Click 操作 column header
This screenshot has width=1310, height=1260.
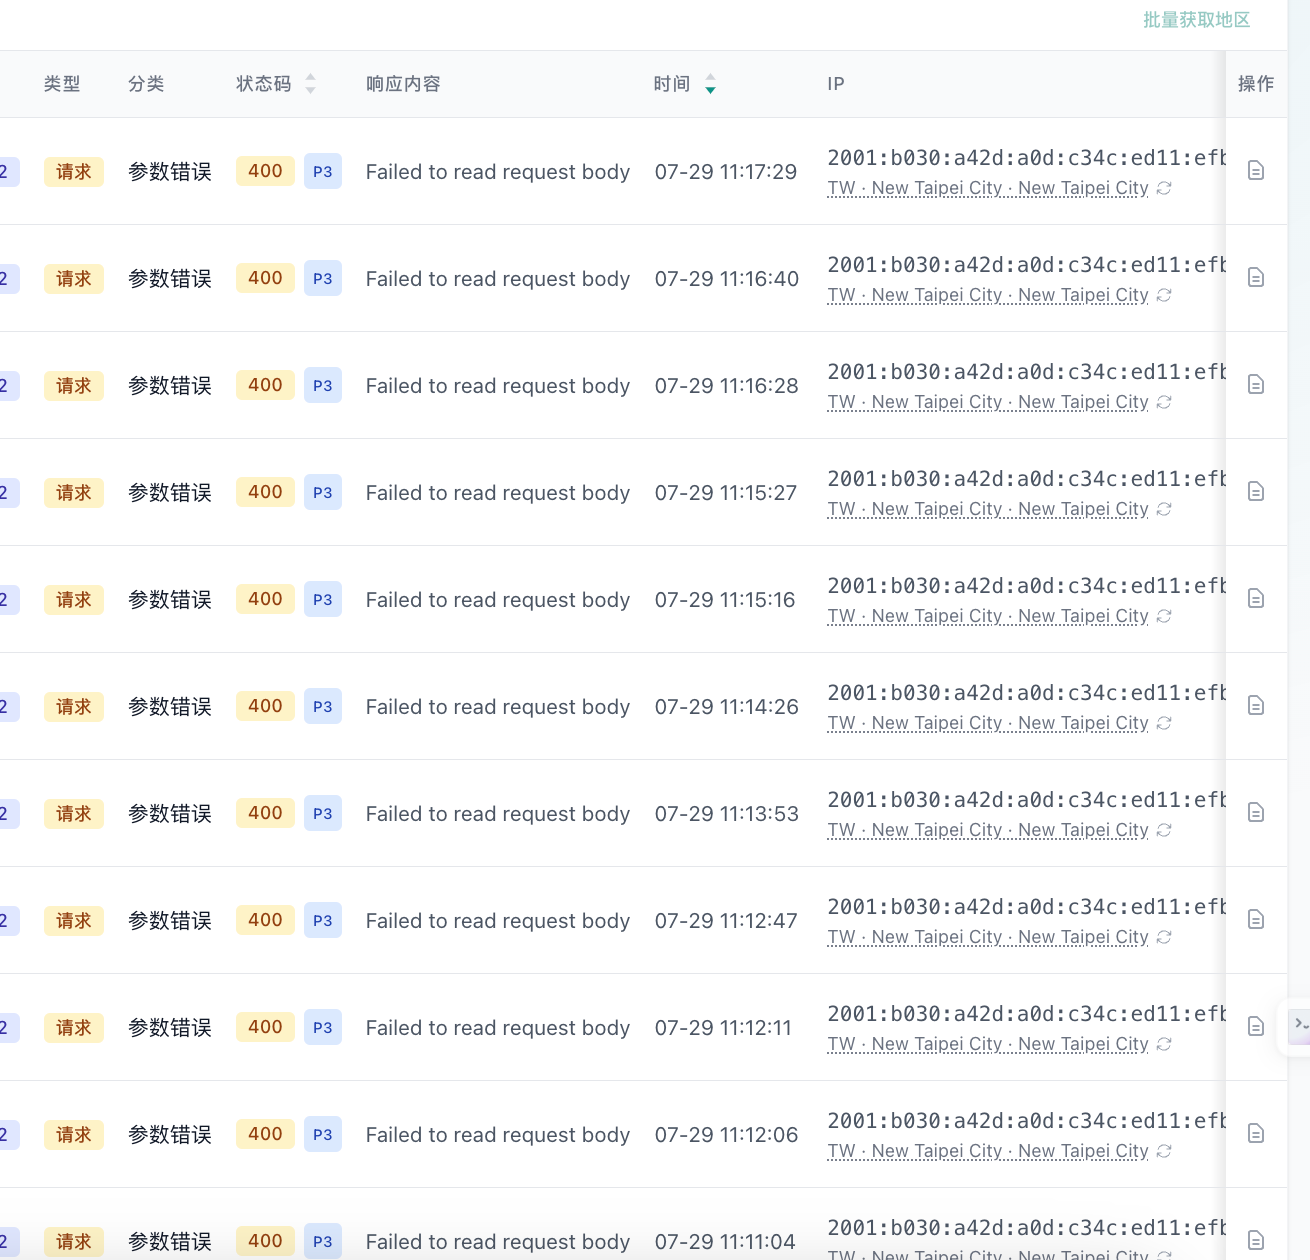[1256, 84]
